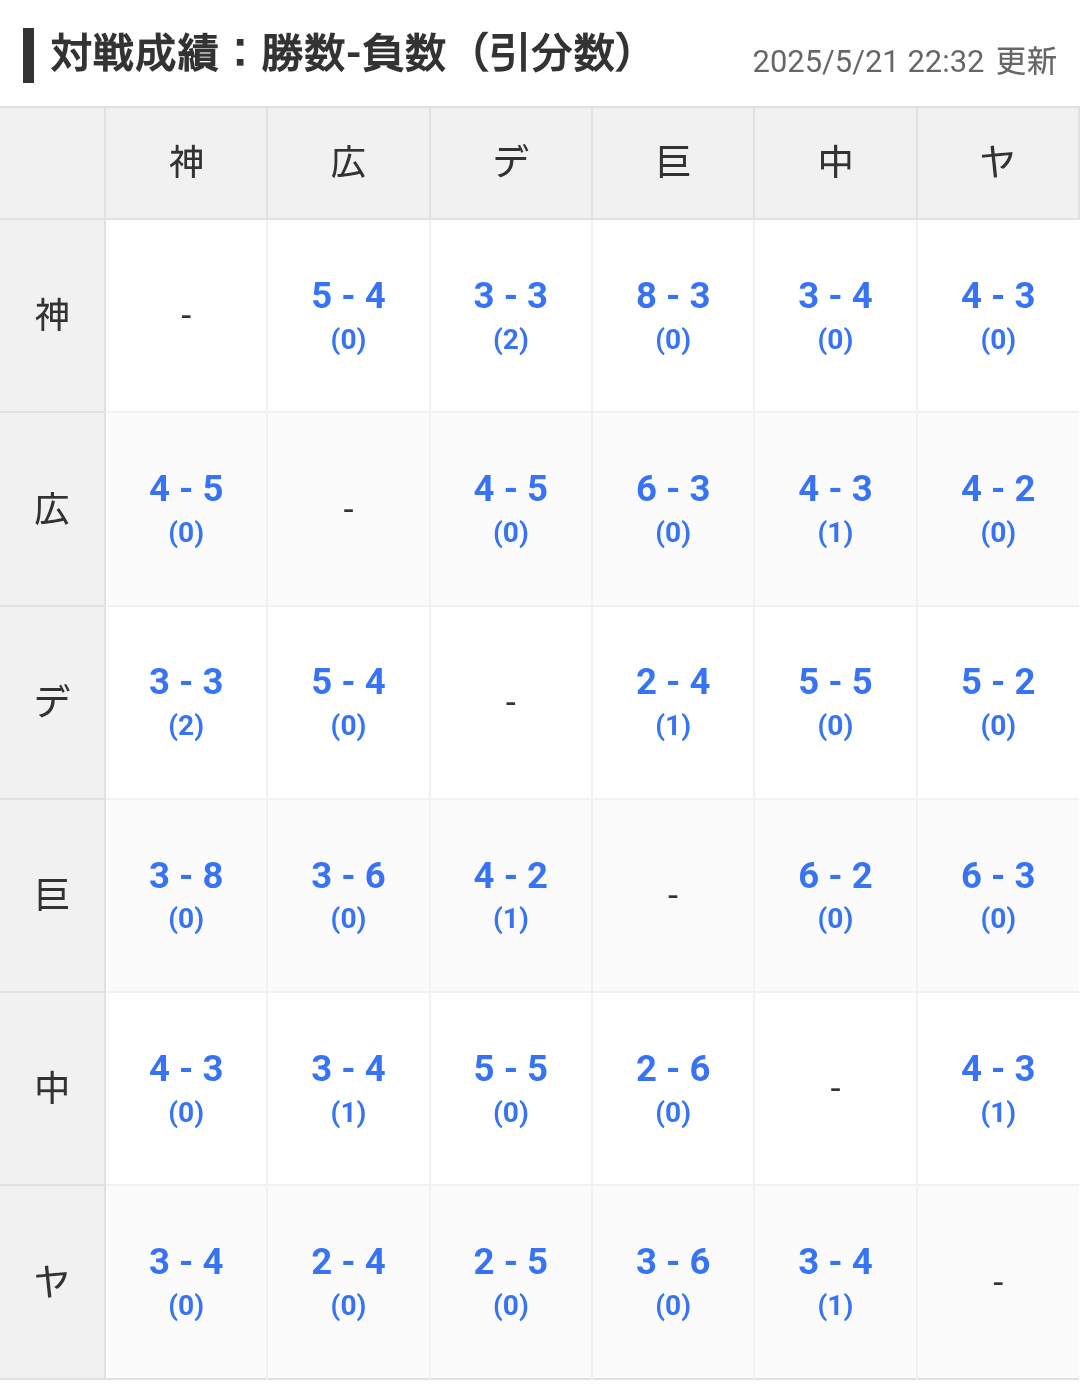This screenshot has height=1393, width=1080.
Task: Click the 中 row header
Action: tap(52, 1088)
